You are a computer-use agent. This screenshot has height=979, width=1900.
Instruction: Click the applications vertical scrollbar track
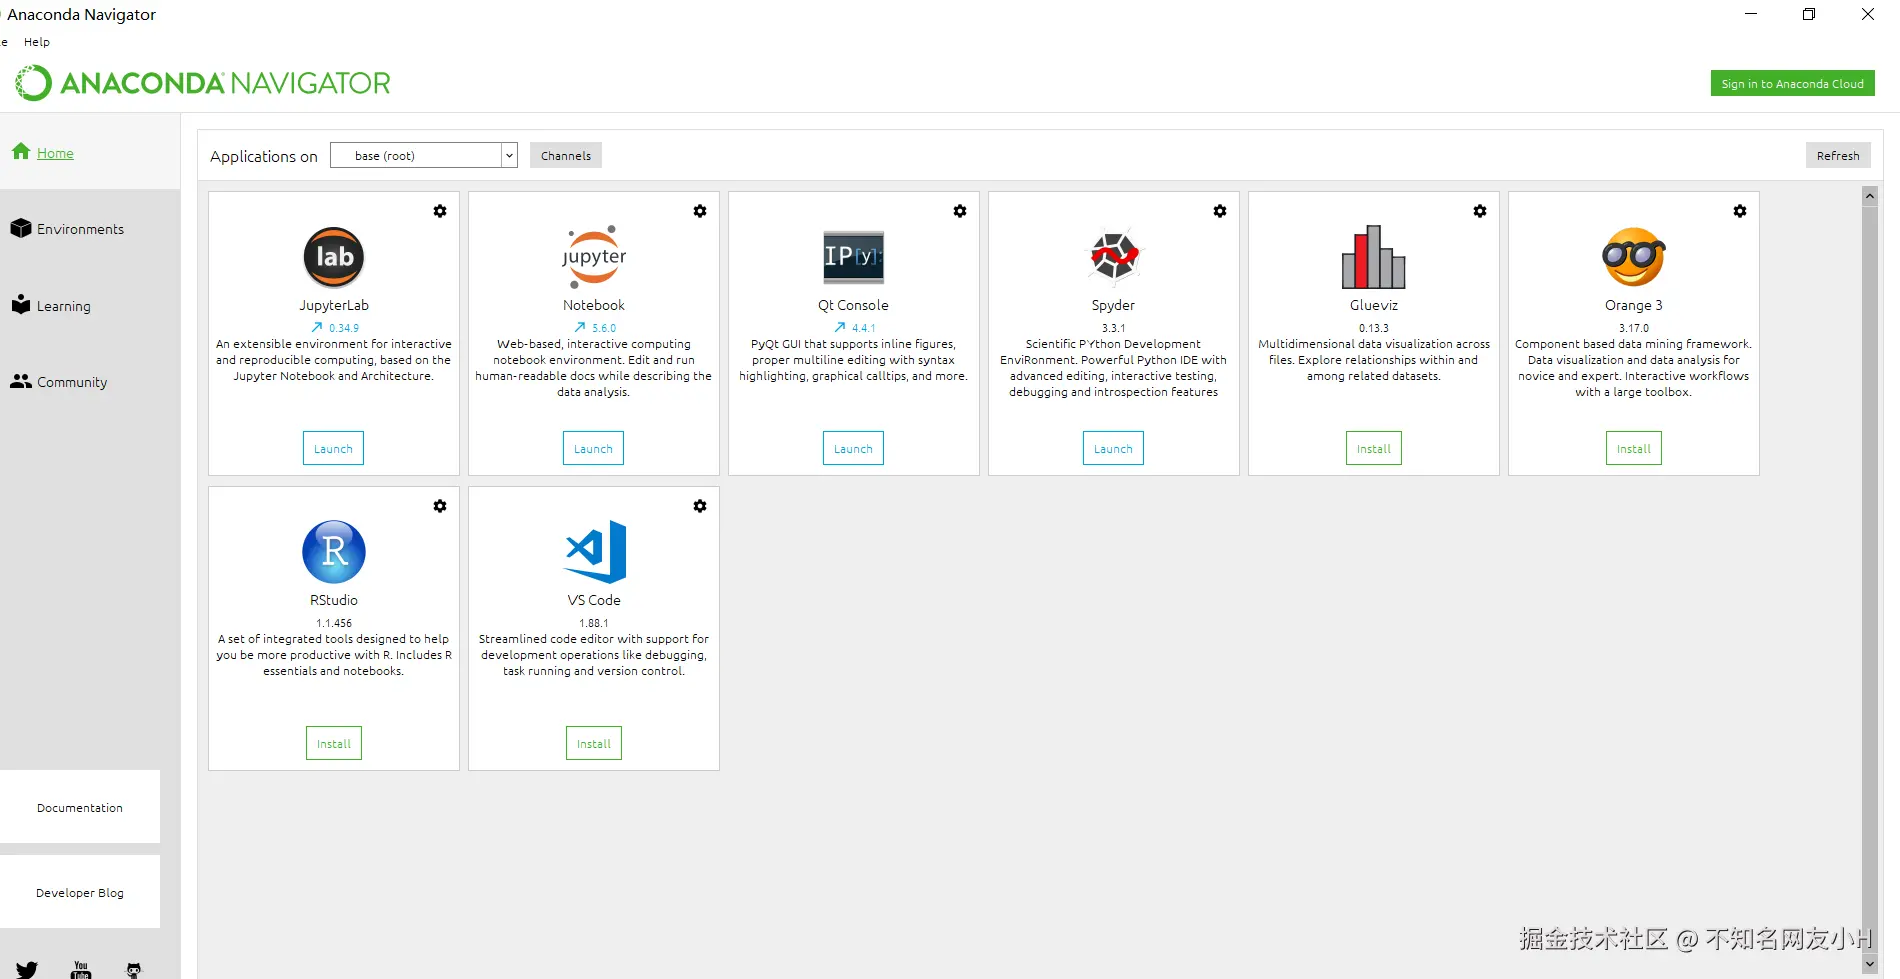tap(1870, 580)
